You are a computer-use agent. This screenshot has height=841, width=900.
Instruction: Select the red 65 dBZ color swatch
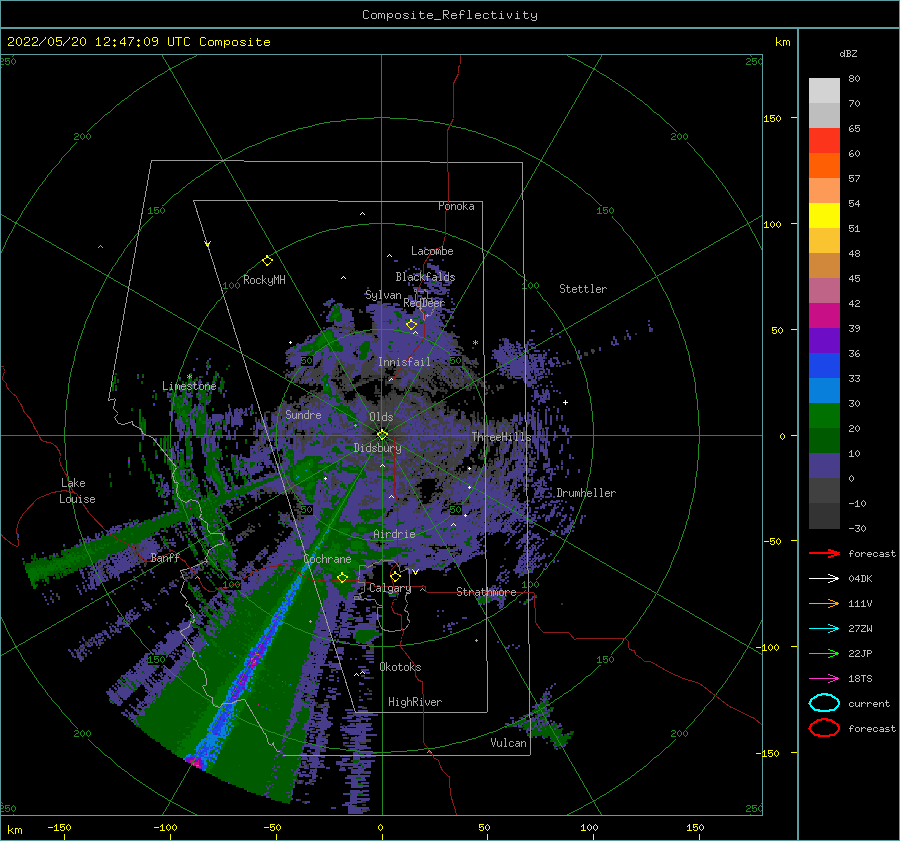pyautogui.click(x=824, y=141)
